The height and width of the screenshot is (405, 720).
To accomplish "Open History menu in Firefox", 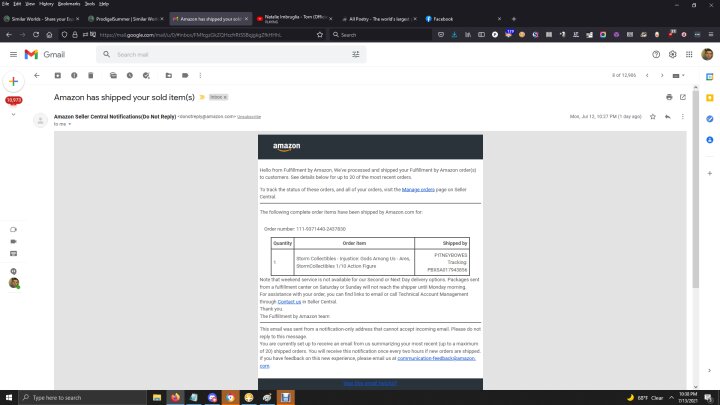I will 46,4.
